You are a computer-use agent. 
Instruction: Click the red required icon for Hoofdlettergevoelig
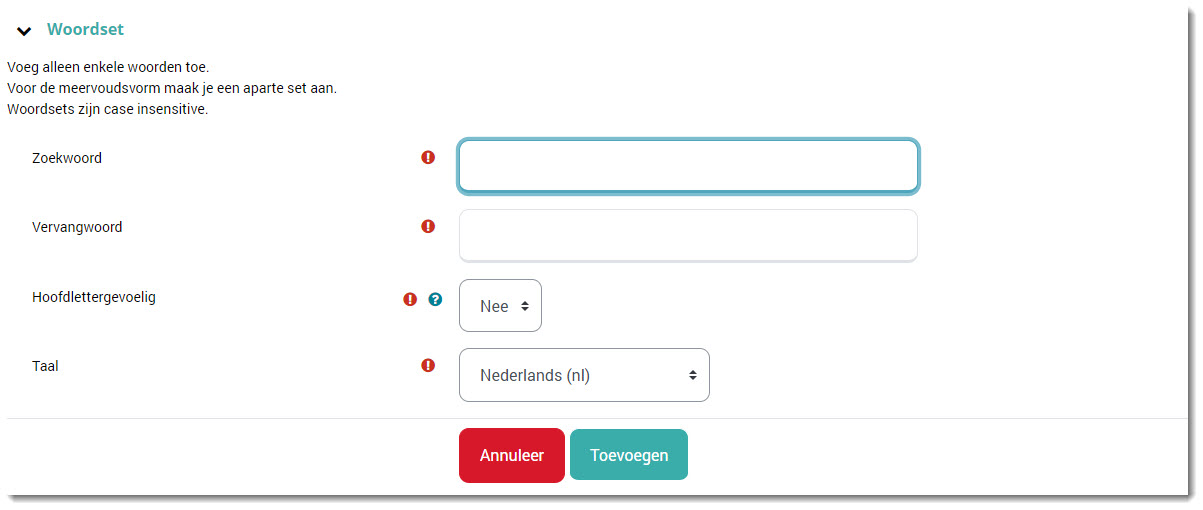point(410,299)
